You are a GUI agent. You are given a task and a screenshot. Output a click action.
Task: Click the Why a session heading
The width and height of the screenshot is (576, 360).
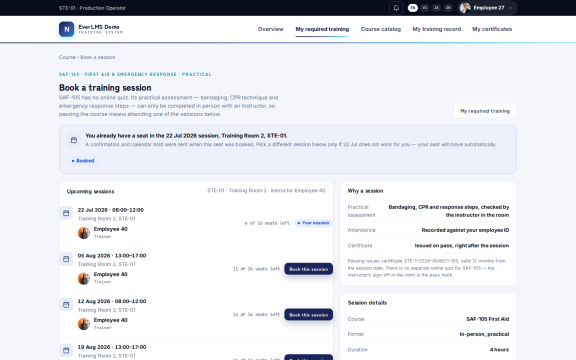(365, 191)
